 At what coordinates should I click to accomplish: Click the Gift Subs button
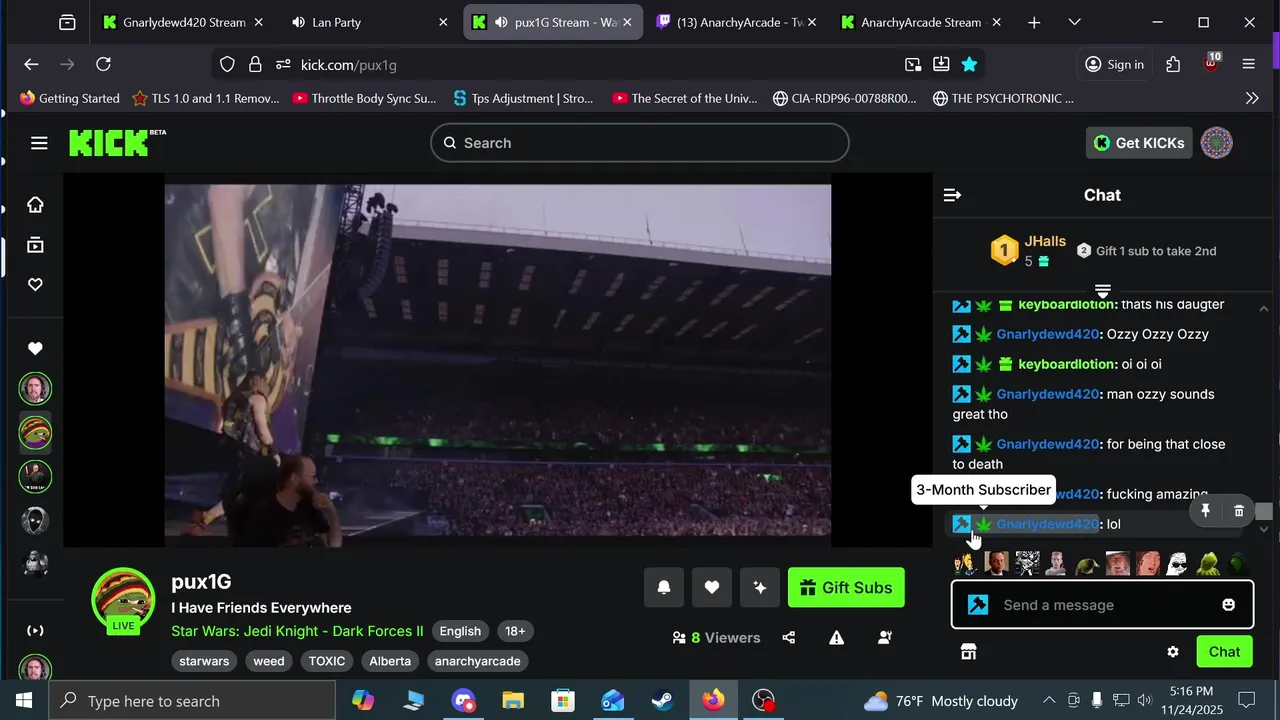point(846,588)
